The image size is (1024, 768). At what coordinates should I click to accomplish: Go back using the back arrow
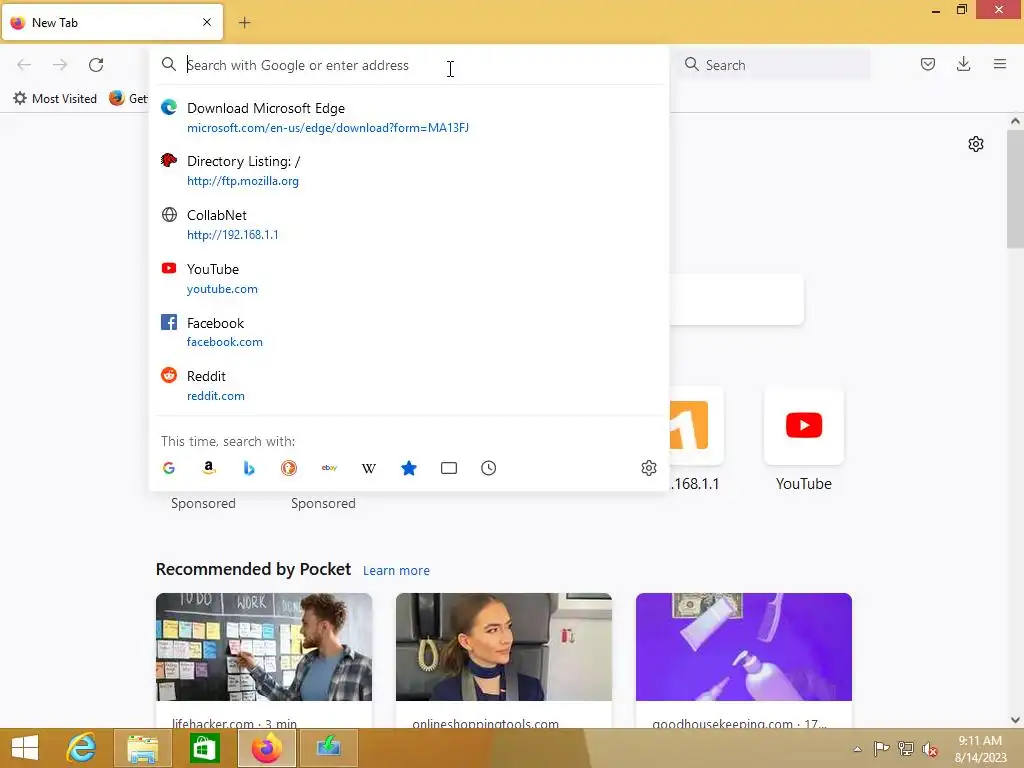(x=24, y=65)
